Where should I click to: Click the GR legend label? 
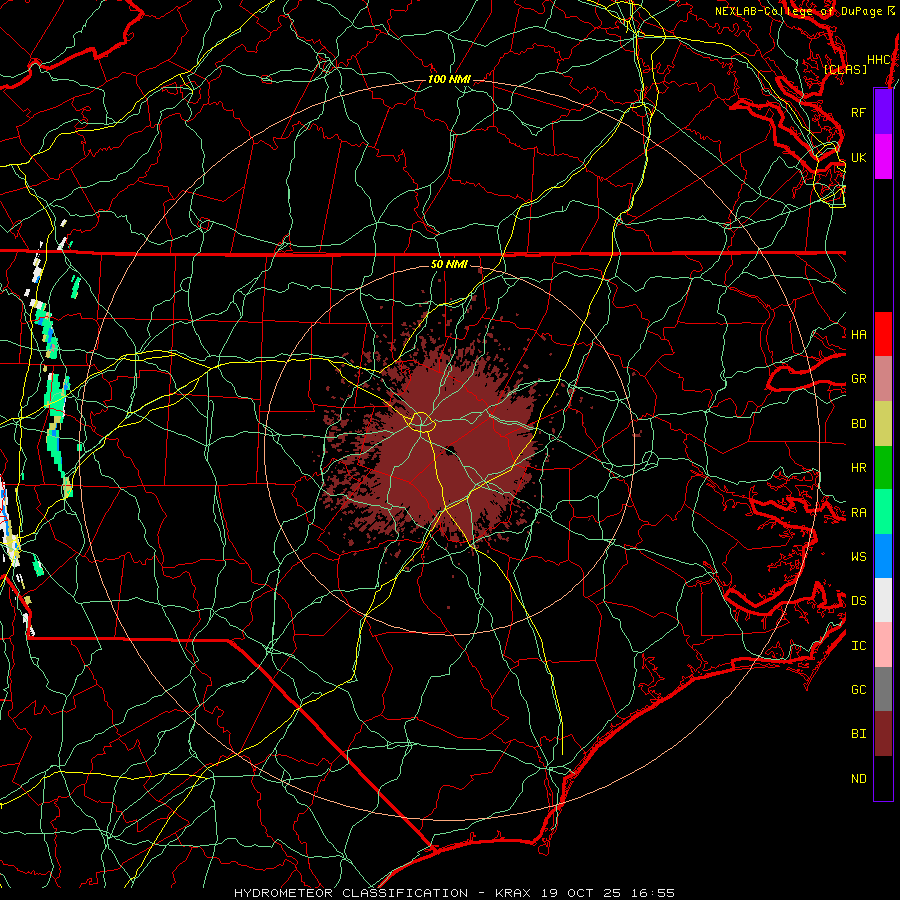click(x=858, y=379)
